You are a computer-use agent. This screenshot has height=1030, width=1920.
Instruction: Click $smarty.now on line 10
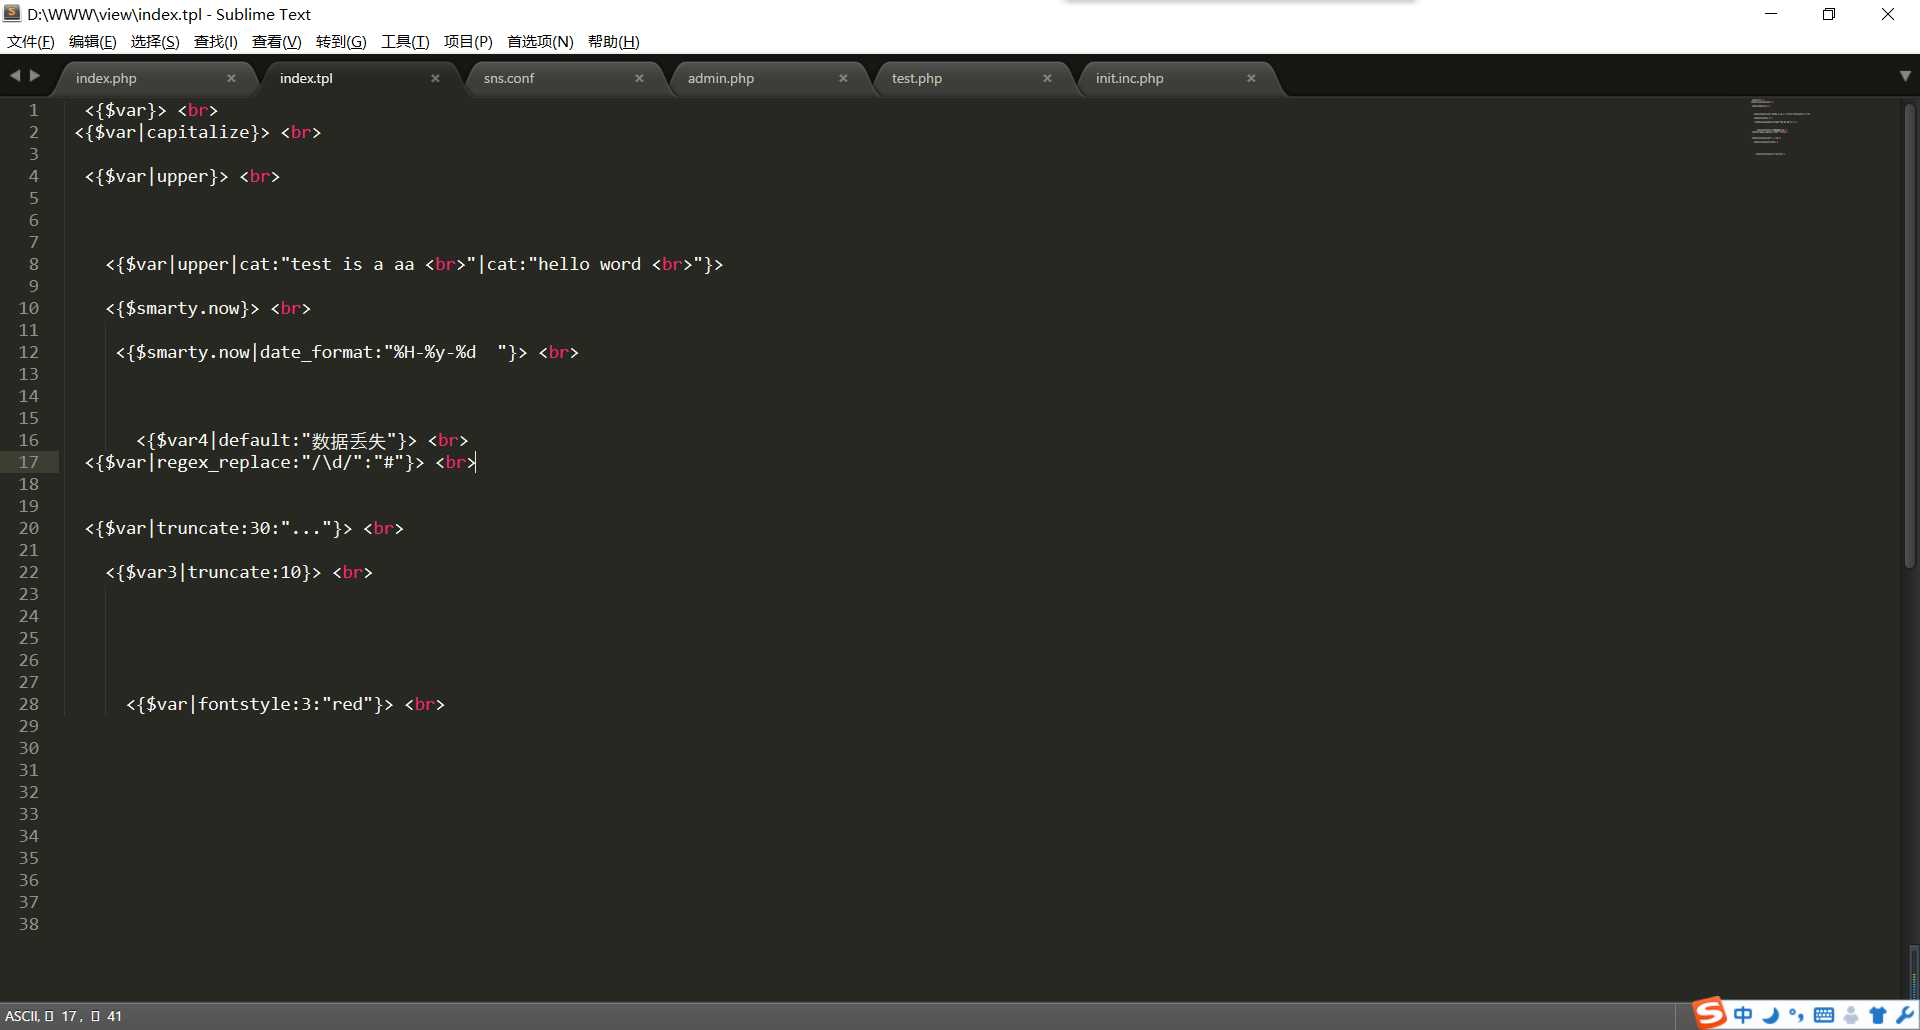point(188,308)
